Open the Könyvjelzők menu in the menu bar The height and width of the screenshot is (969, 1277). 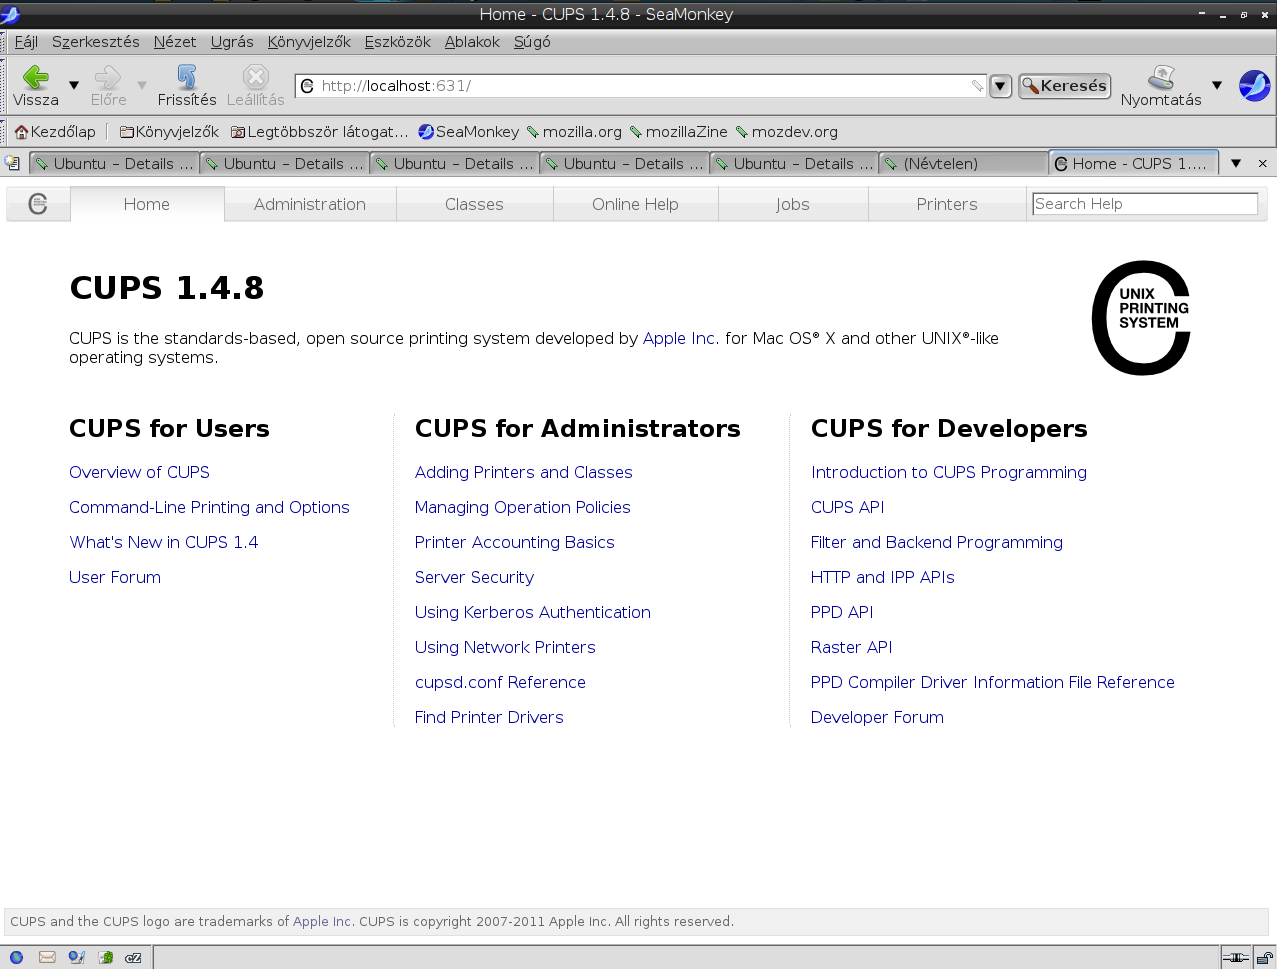(x=309, y=42)
